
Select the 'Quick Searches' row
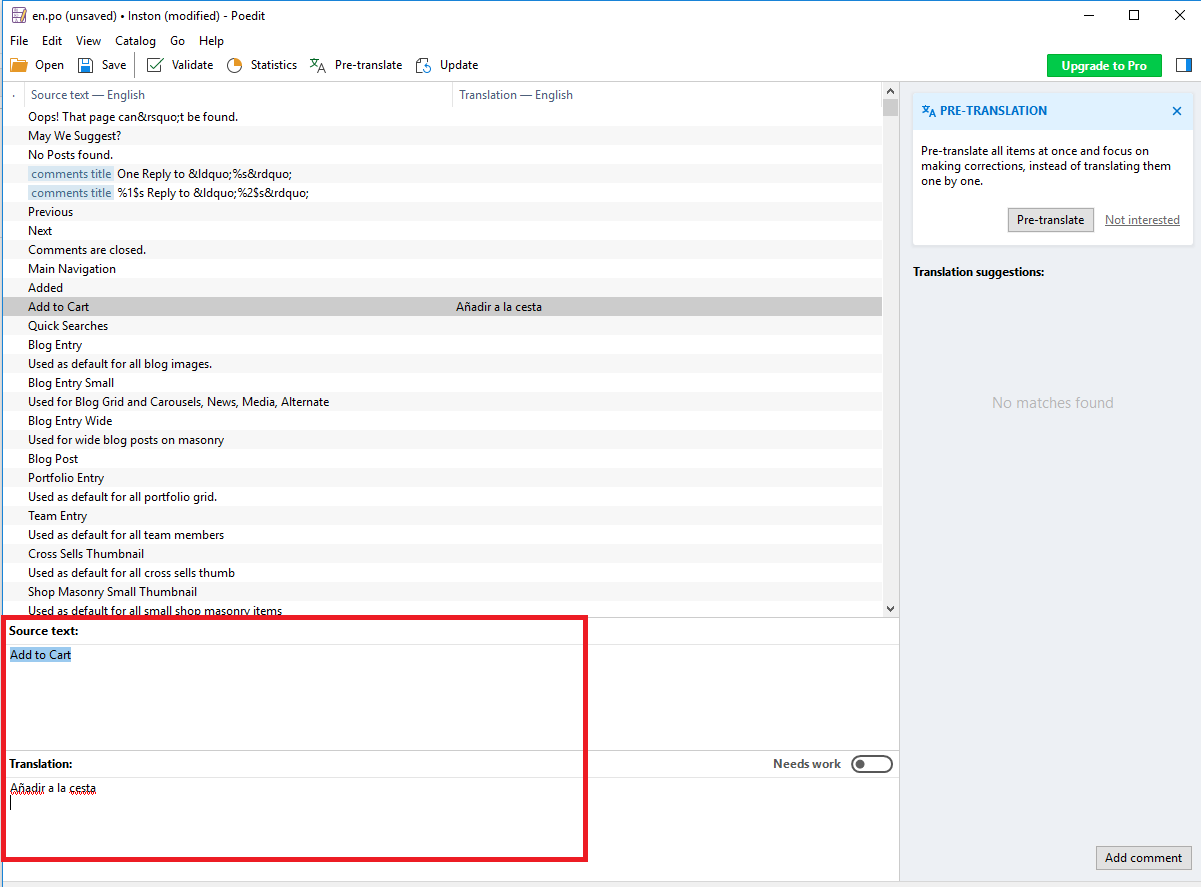[442, 326]
